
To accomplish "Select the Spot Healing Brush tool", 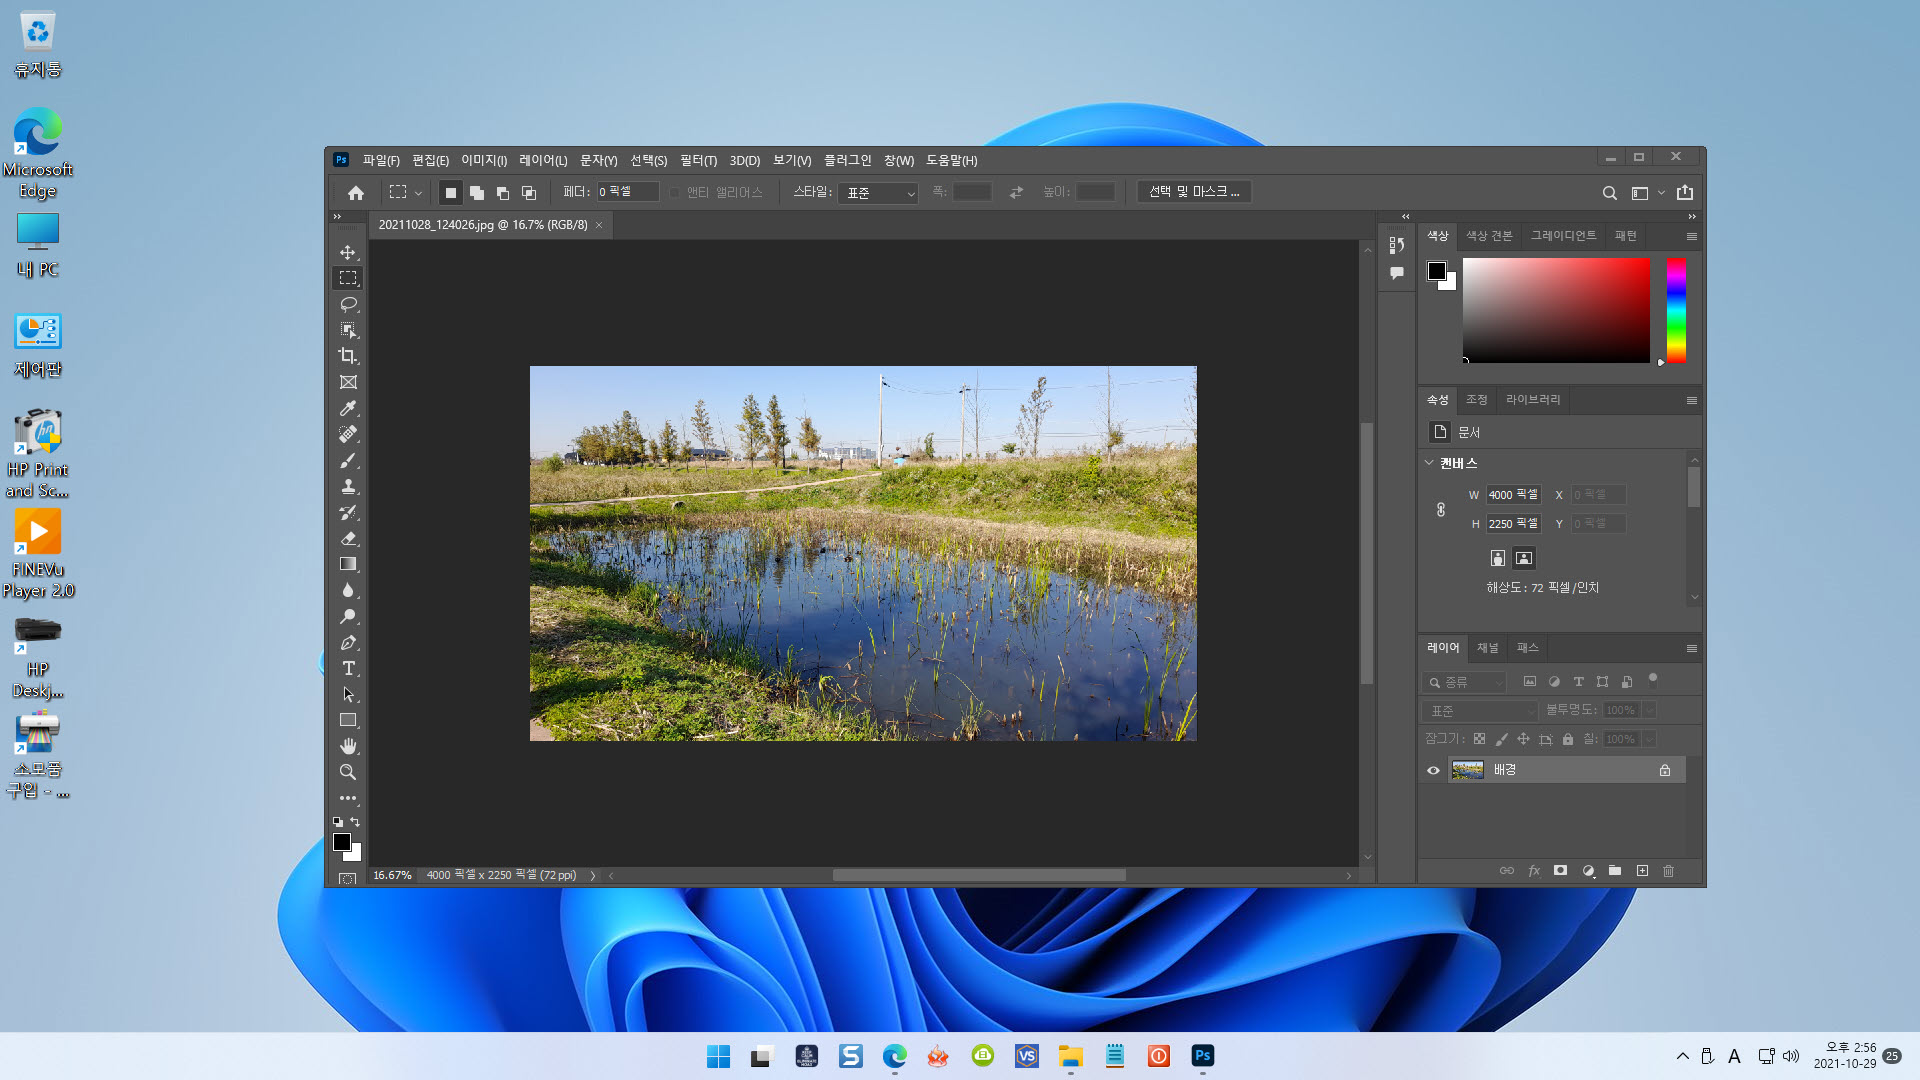I will [348, 434].
